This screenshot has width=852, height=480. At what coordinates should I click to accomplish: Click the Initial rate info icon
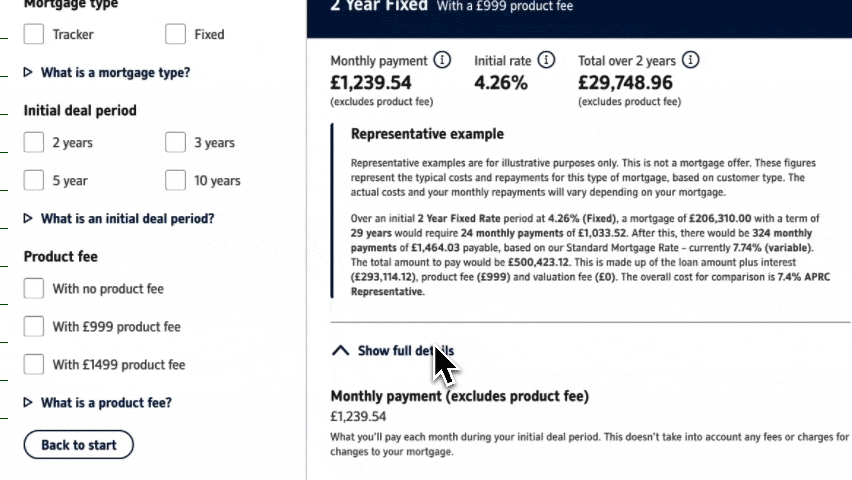546,61
